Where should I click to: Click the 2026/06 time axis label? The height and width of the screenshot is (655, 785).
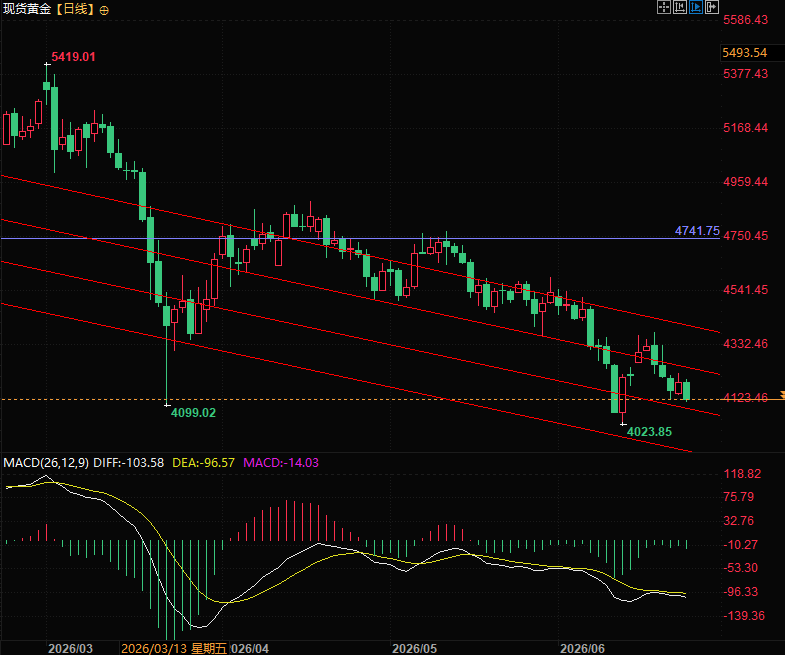(x=582, y=648)
